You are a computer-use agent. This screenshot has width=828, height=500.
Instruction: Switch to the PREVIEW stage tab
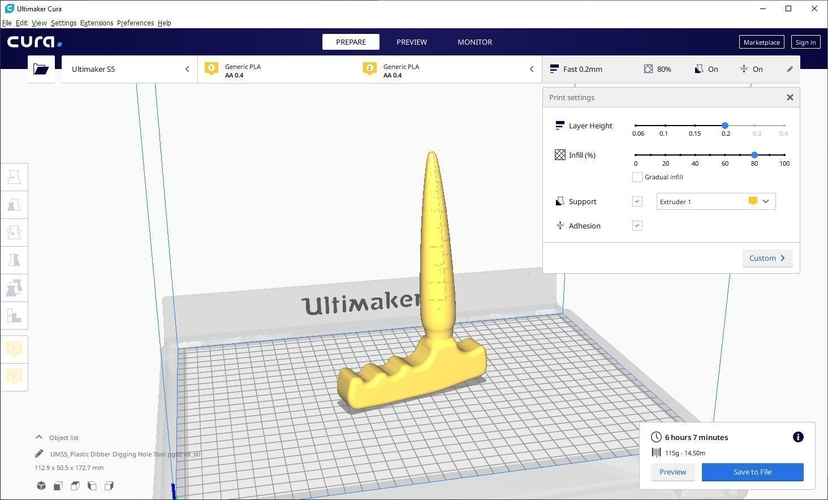(411, 42)
